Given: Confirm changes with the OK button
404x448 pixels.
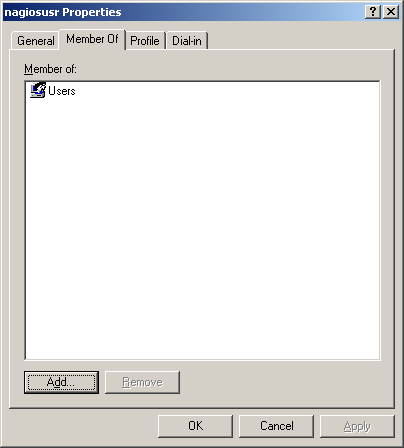Looking at the screenshot, I should click(195, 426).
